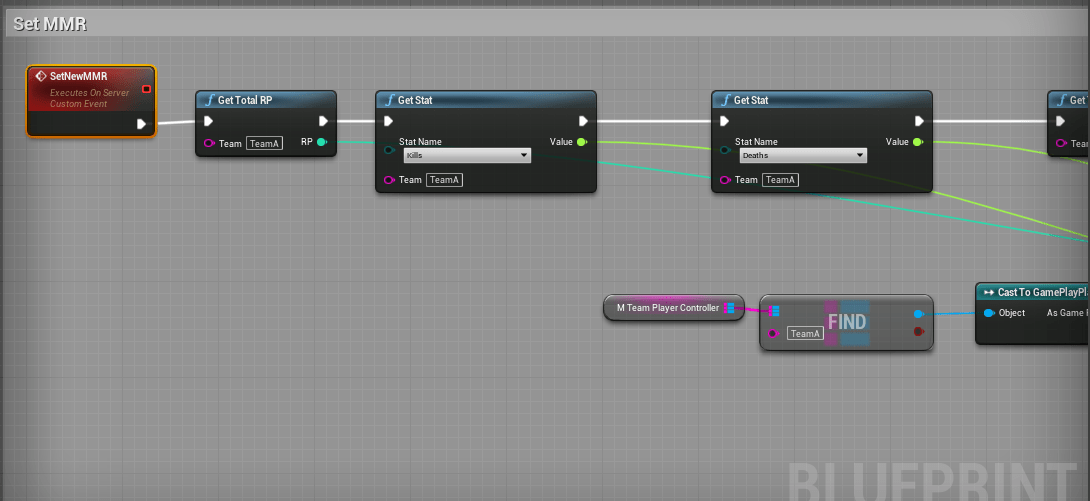
Task: Click M Team Player Controller output pin
Action: 729,308
